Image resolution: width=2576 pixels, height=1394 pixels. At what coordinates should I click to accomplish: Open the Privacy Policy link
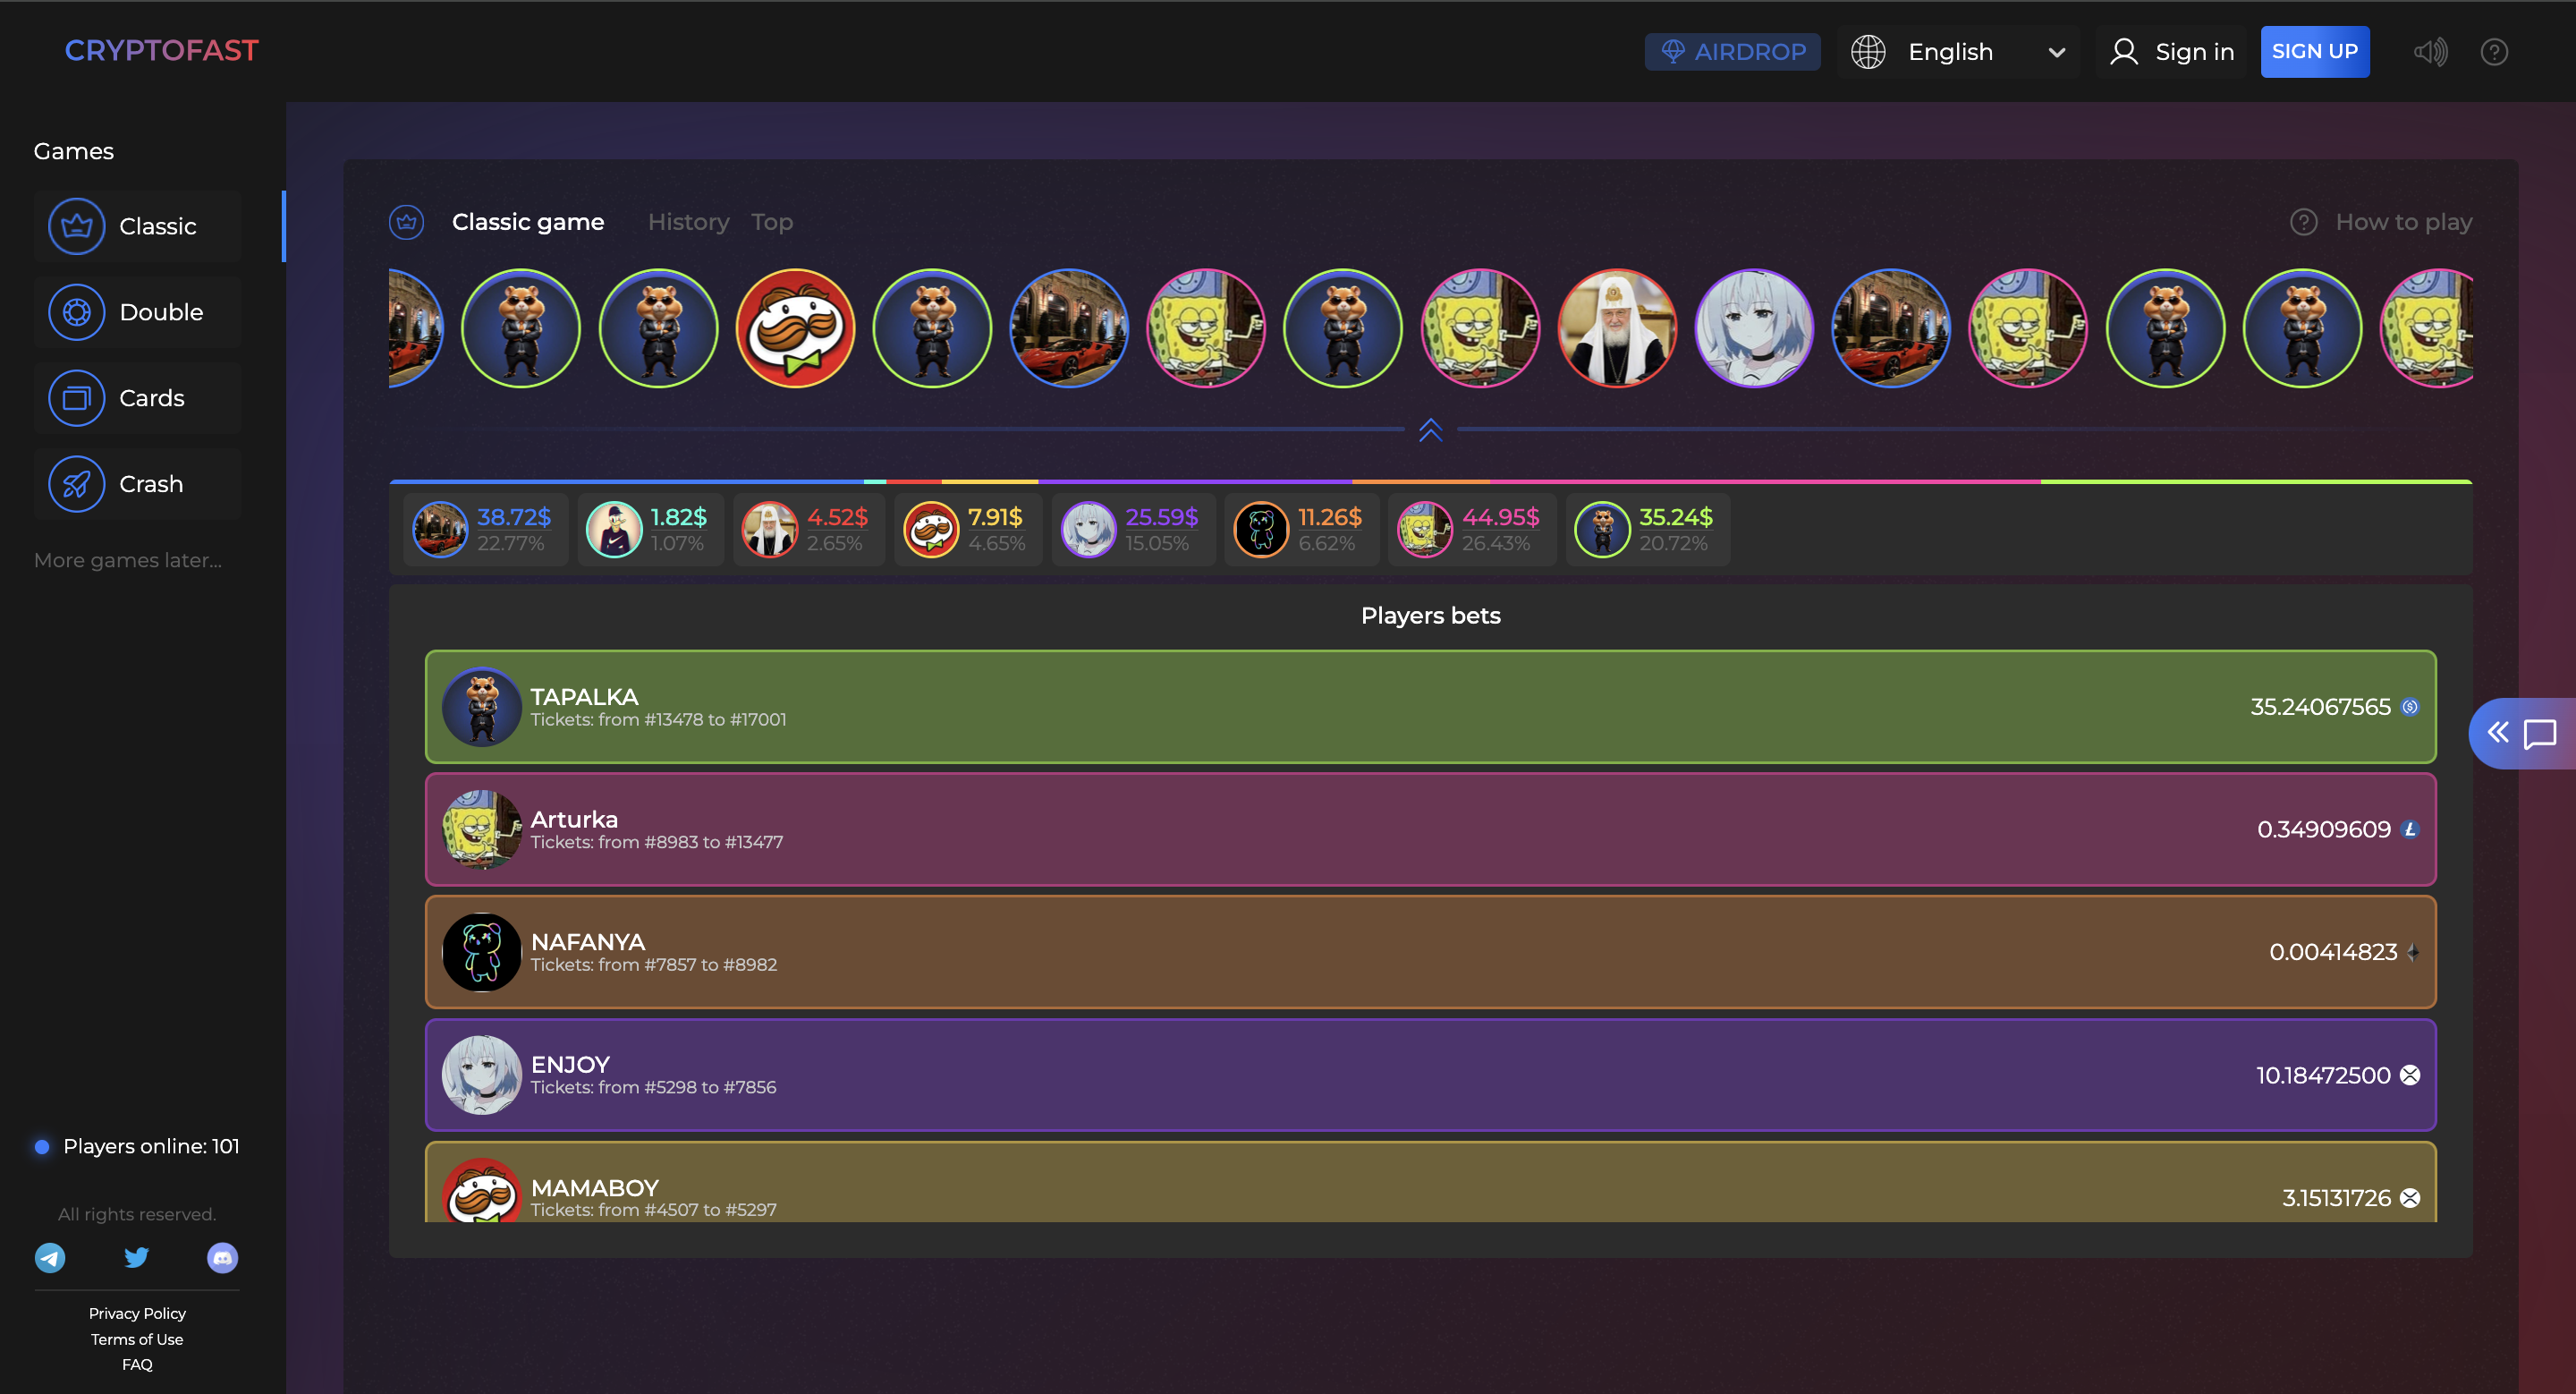(137, 1313)
